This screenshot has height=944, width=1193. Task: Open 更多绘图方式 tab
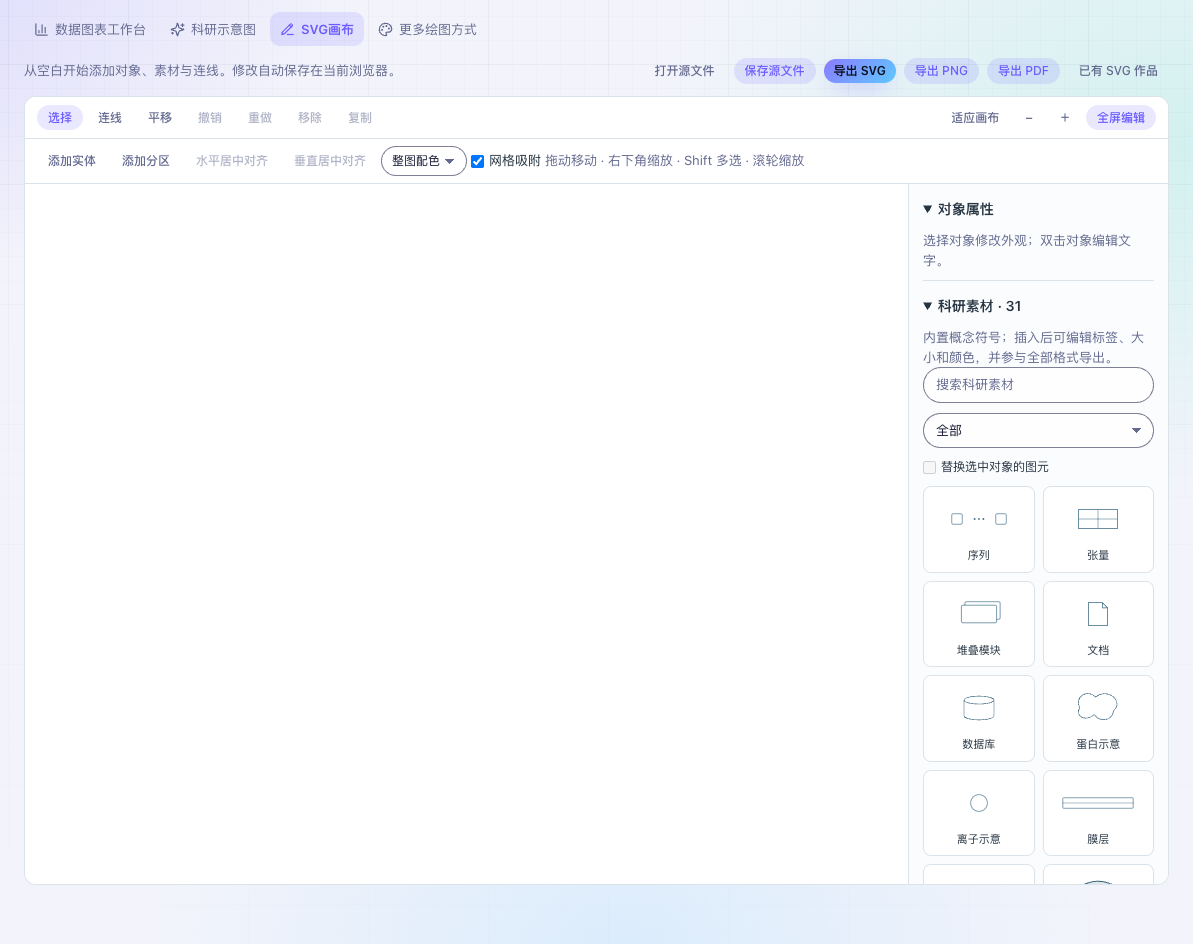point(428,30)
